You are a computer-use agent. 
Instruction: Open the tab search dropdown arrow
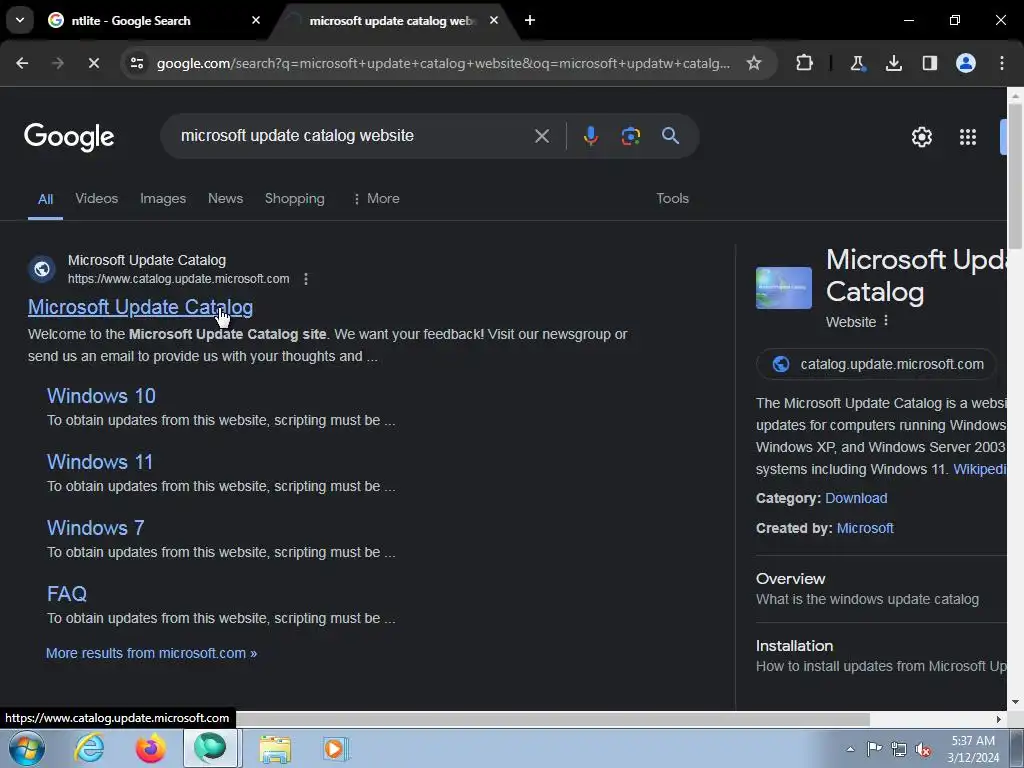(x=20, y=20)
